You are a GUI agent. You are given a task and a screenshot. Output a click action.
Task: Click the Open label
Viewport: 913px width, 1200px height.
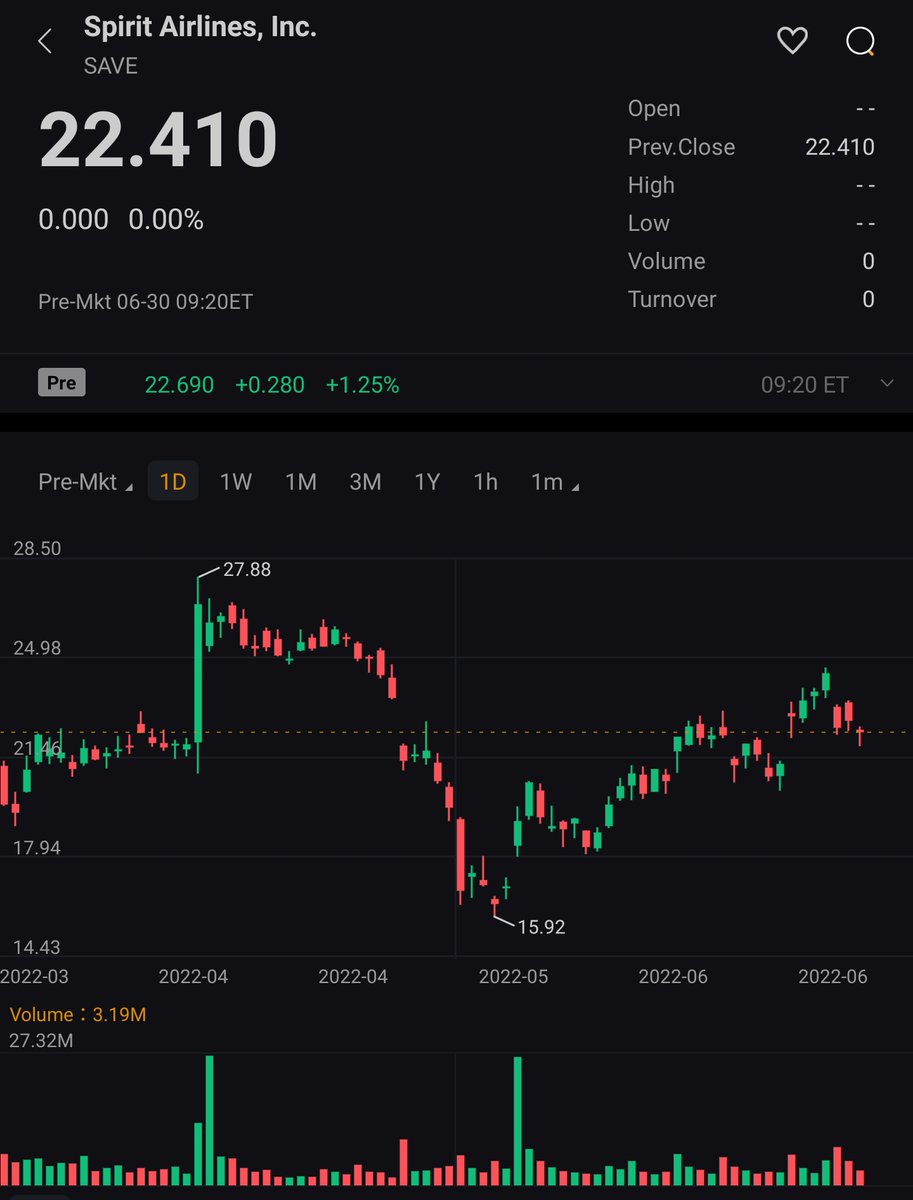pos(654,109)
